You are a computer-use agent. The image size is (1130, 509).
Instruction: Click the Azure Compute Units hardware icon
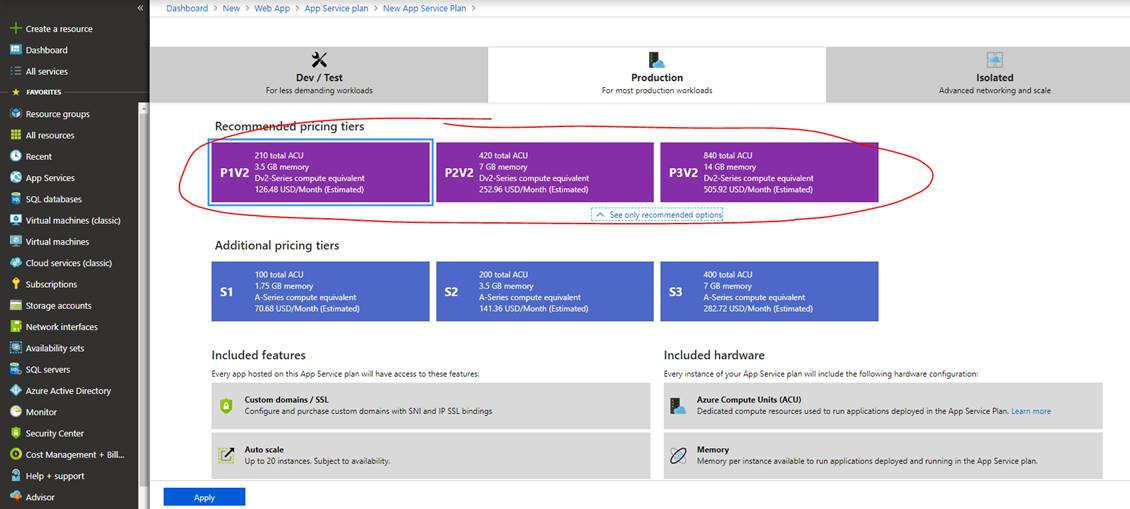click(678, 405)
